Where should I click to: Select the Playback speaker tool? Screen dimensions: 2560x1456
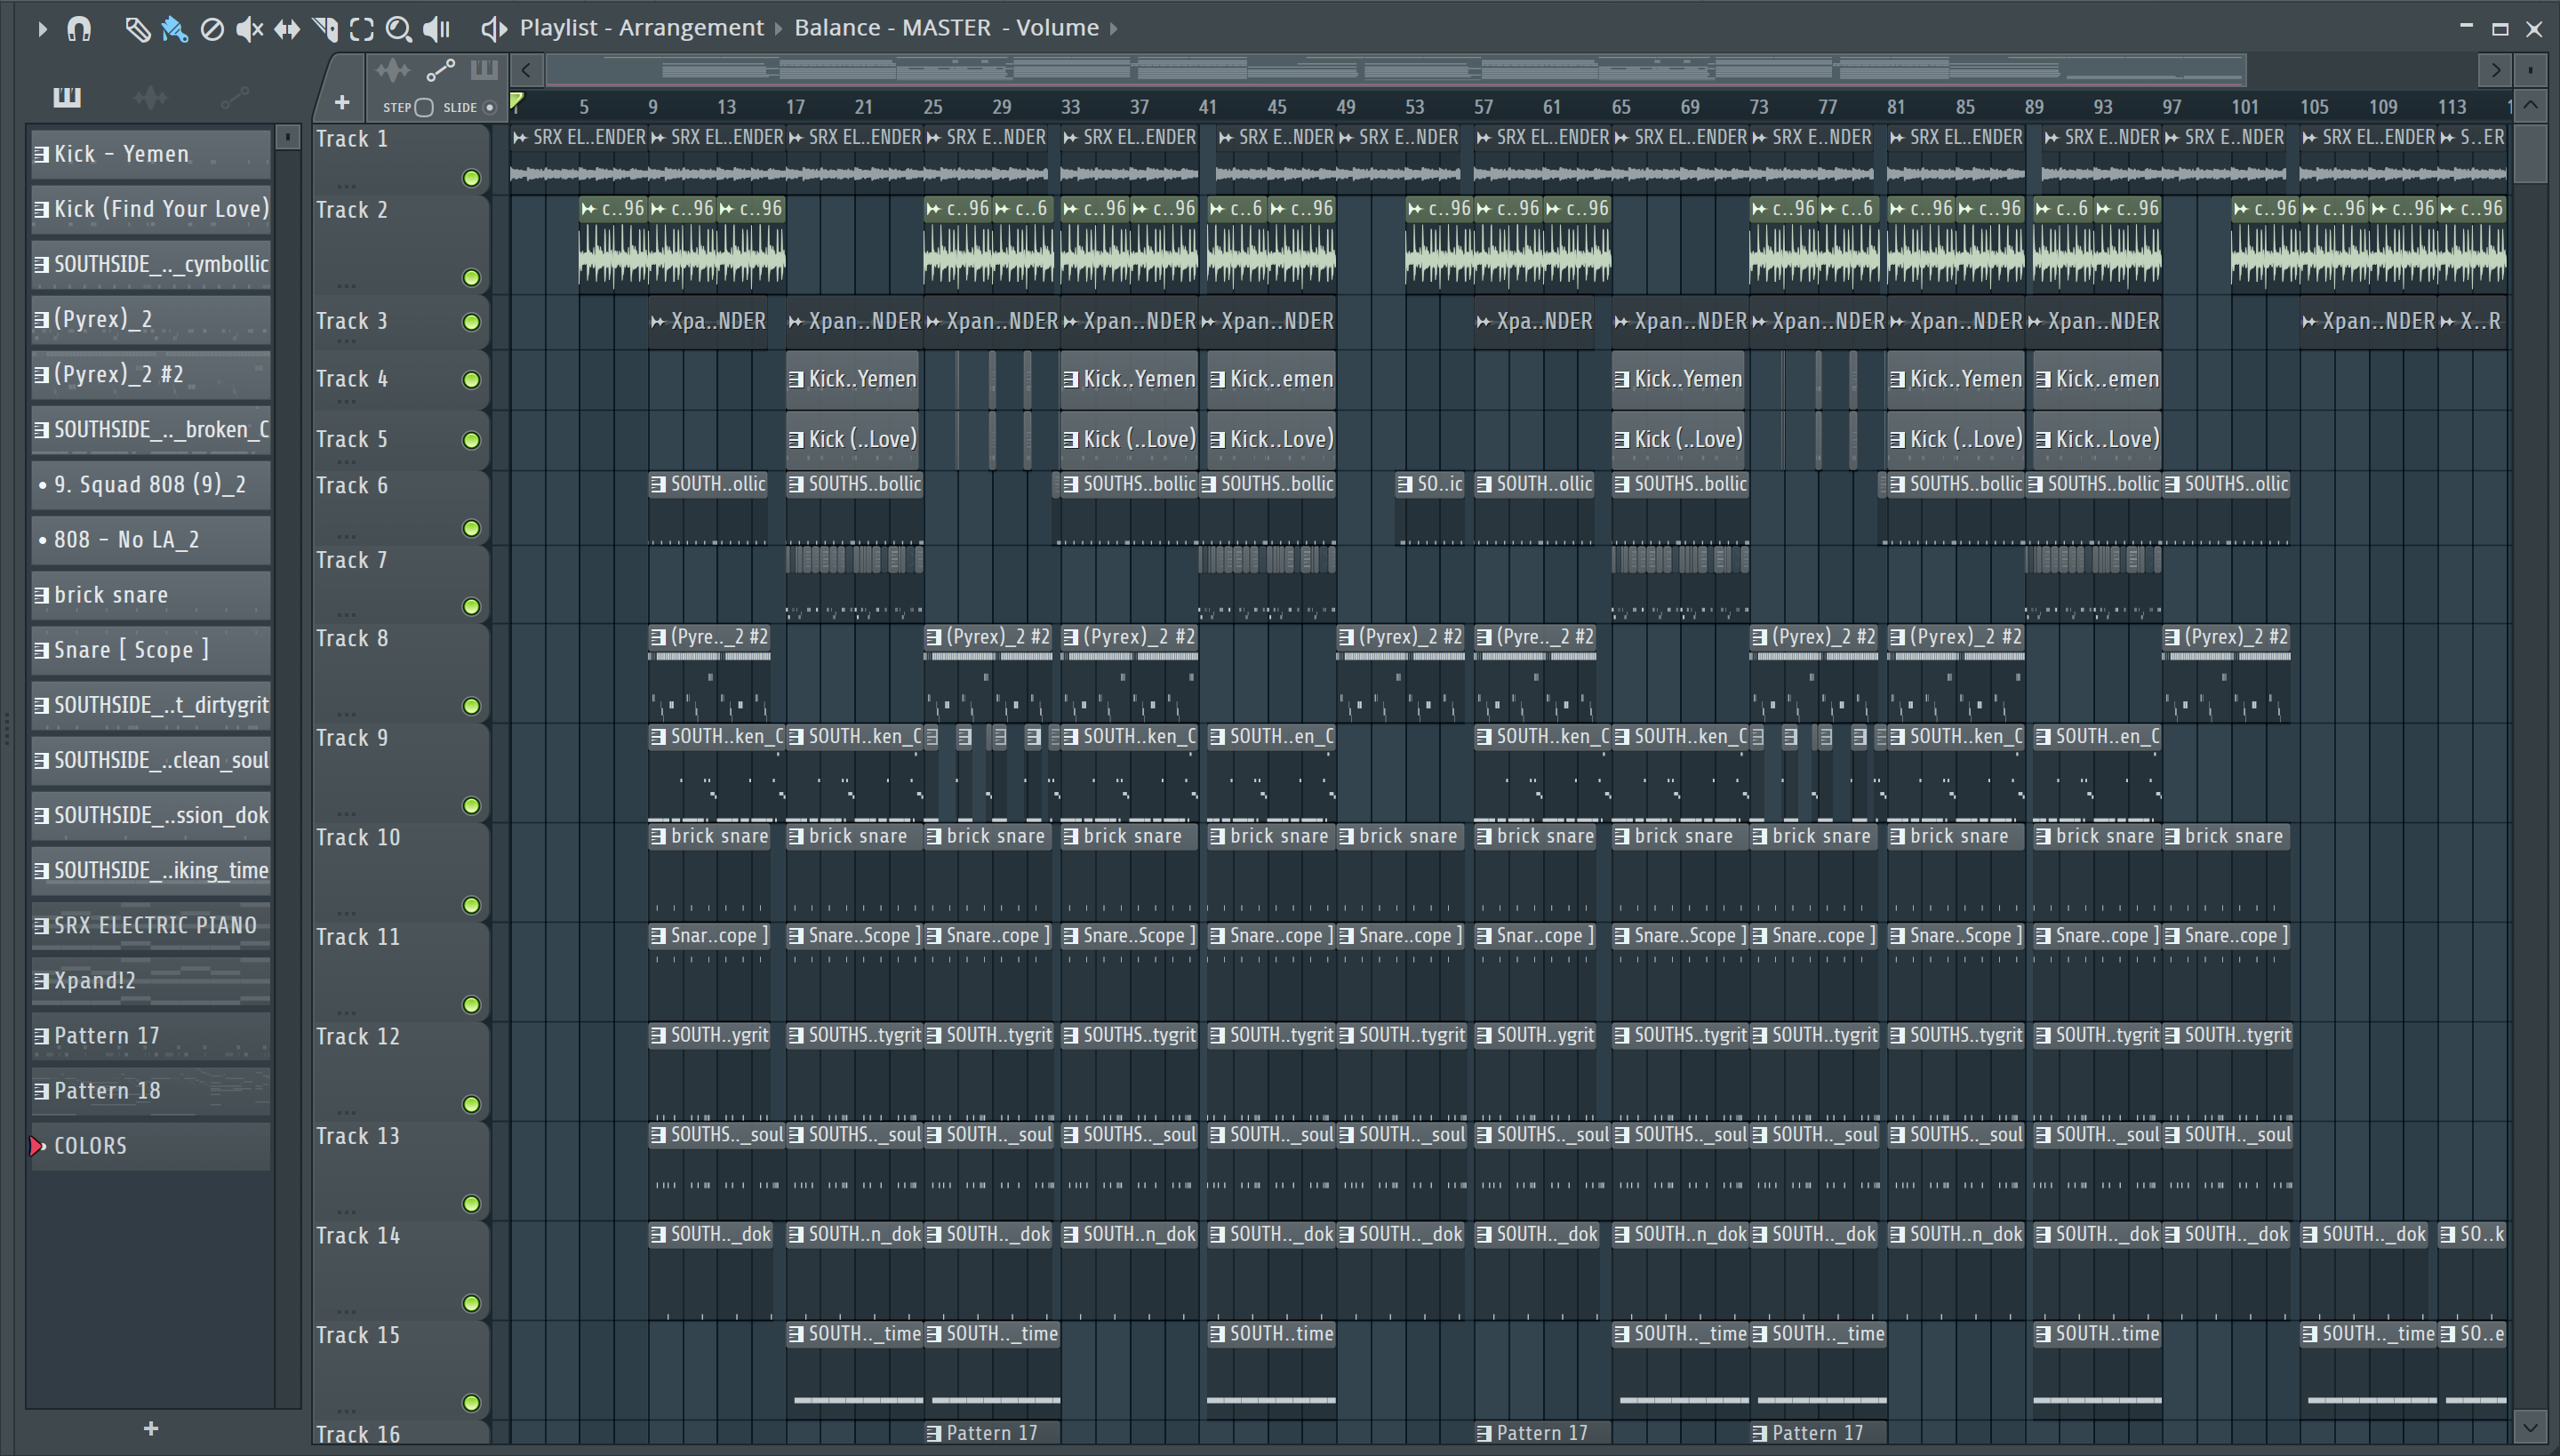(x=437, y=29)
